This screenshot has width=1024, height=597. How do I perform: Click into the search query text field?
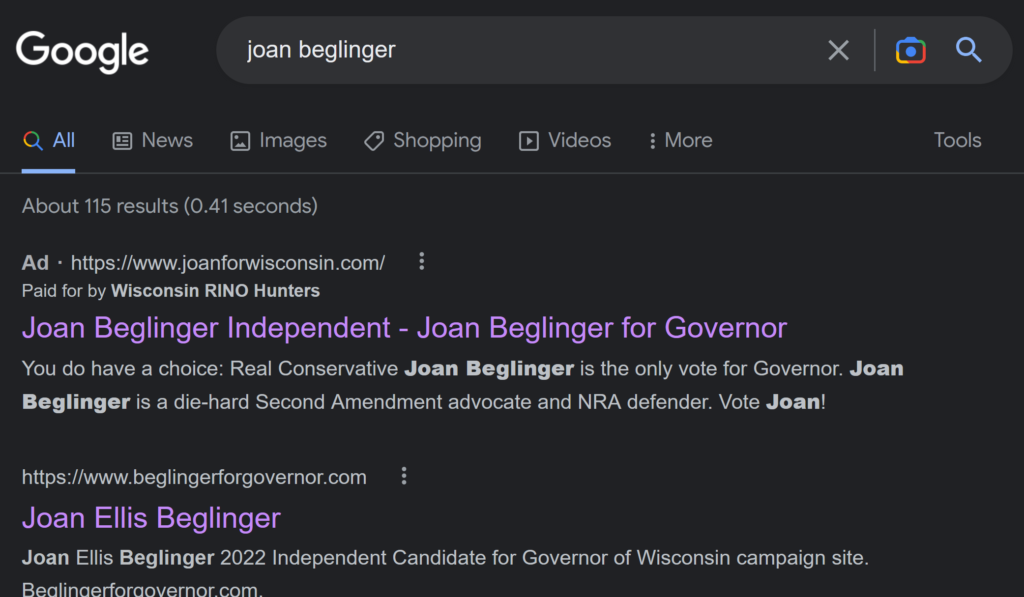coord(520,50)
